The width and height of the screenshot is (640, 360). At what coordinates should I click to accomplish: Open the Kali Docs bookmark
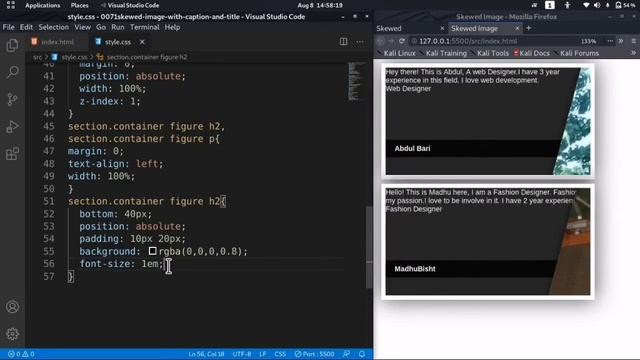pos(531,53)
